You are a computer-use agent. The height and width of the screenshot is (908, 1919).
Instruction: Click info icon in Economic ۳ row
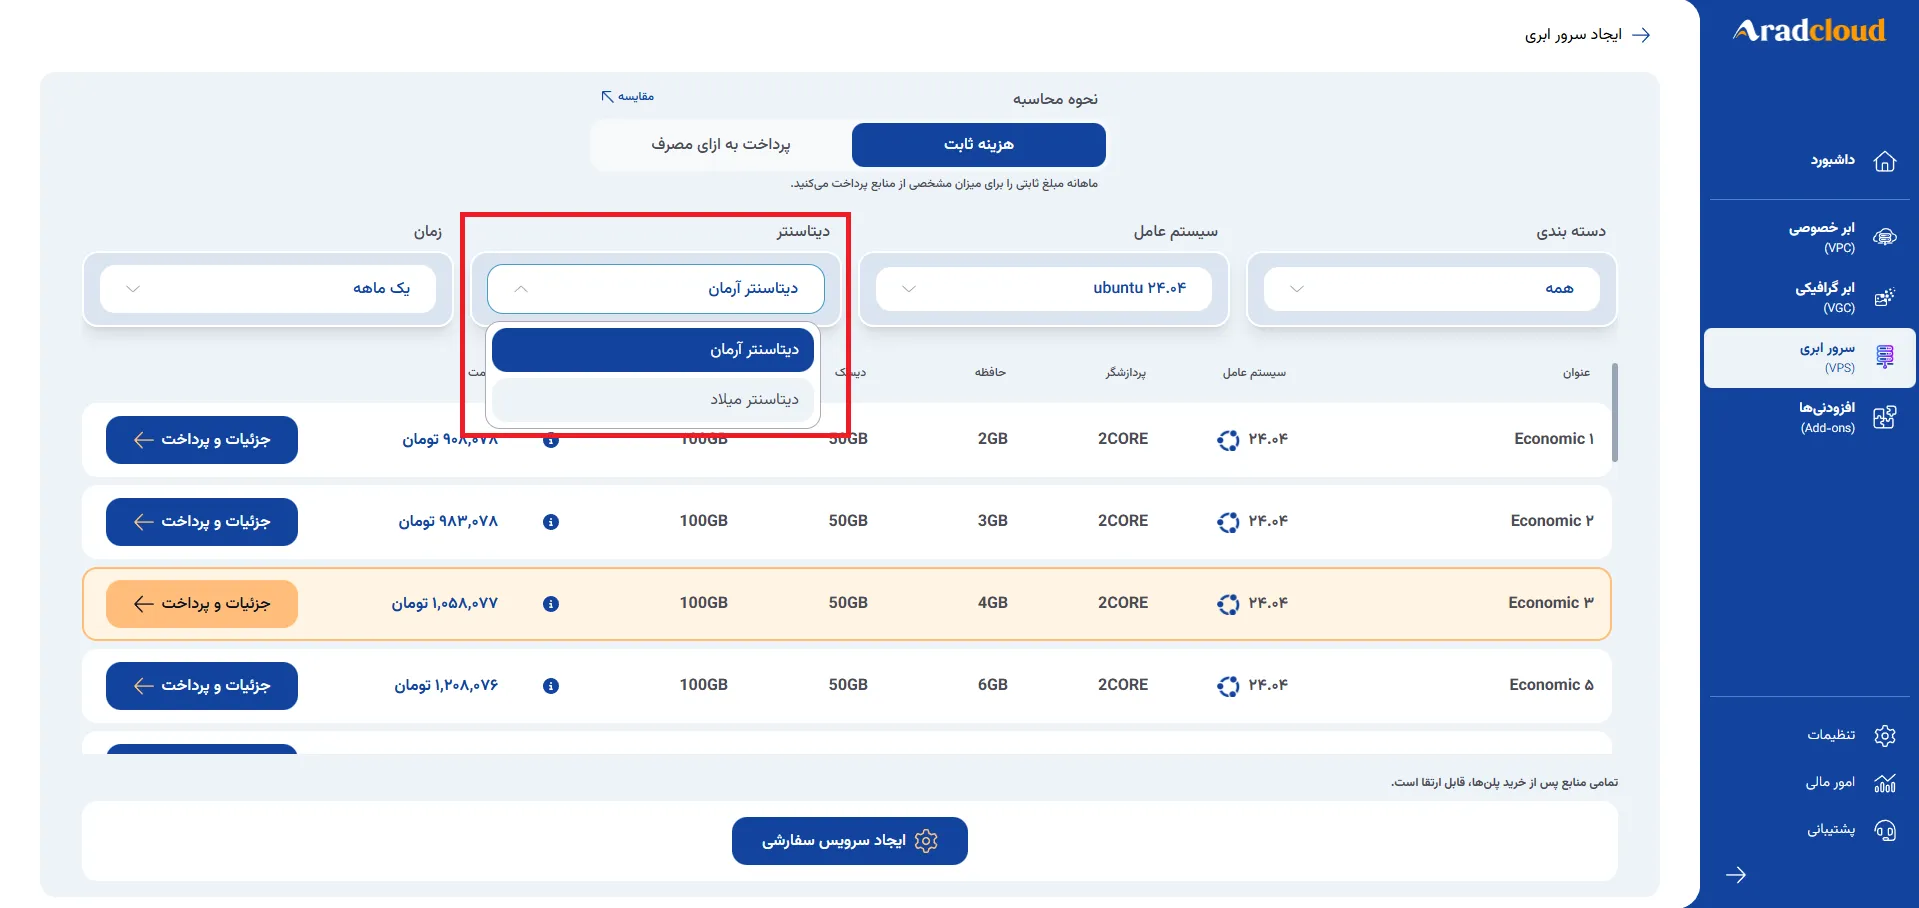(551, 604)
